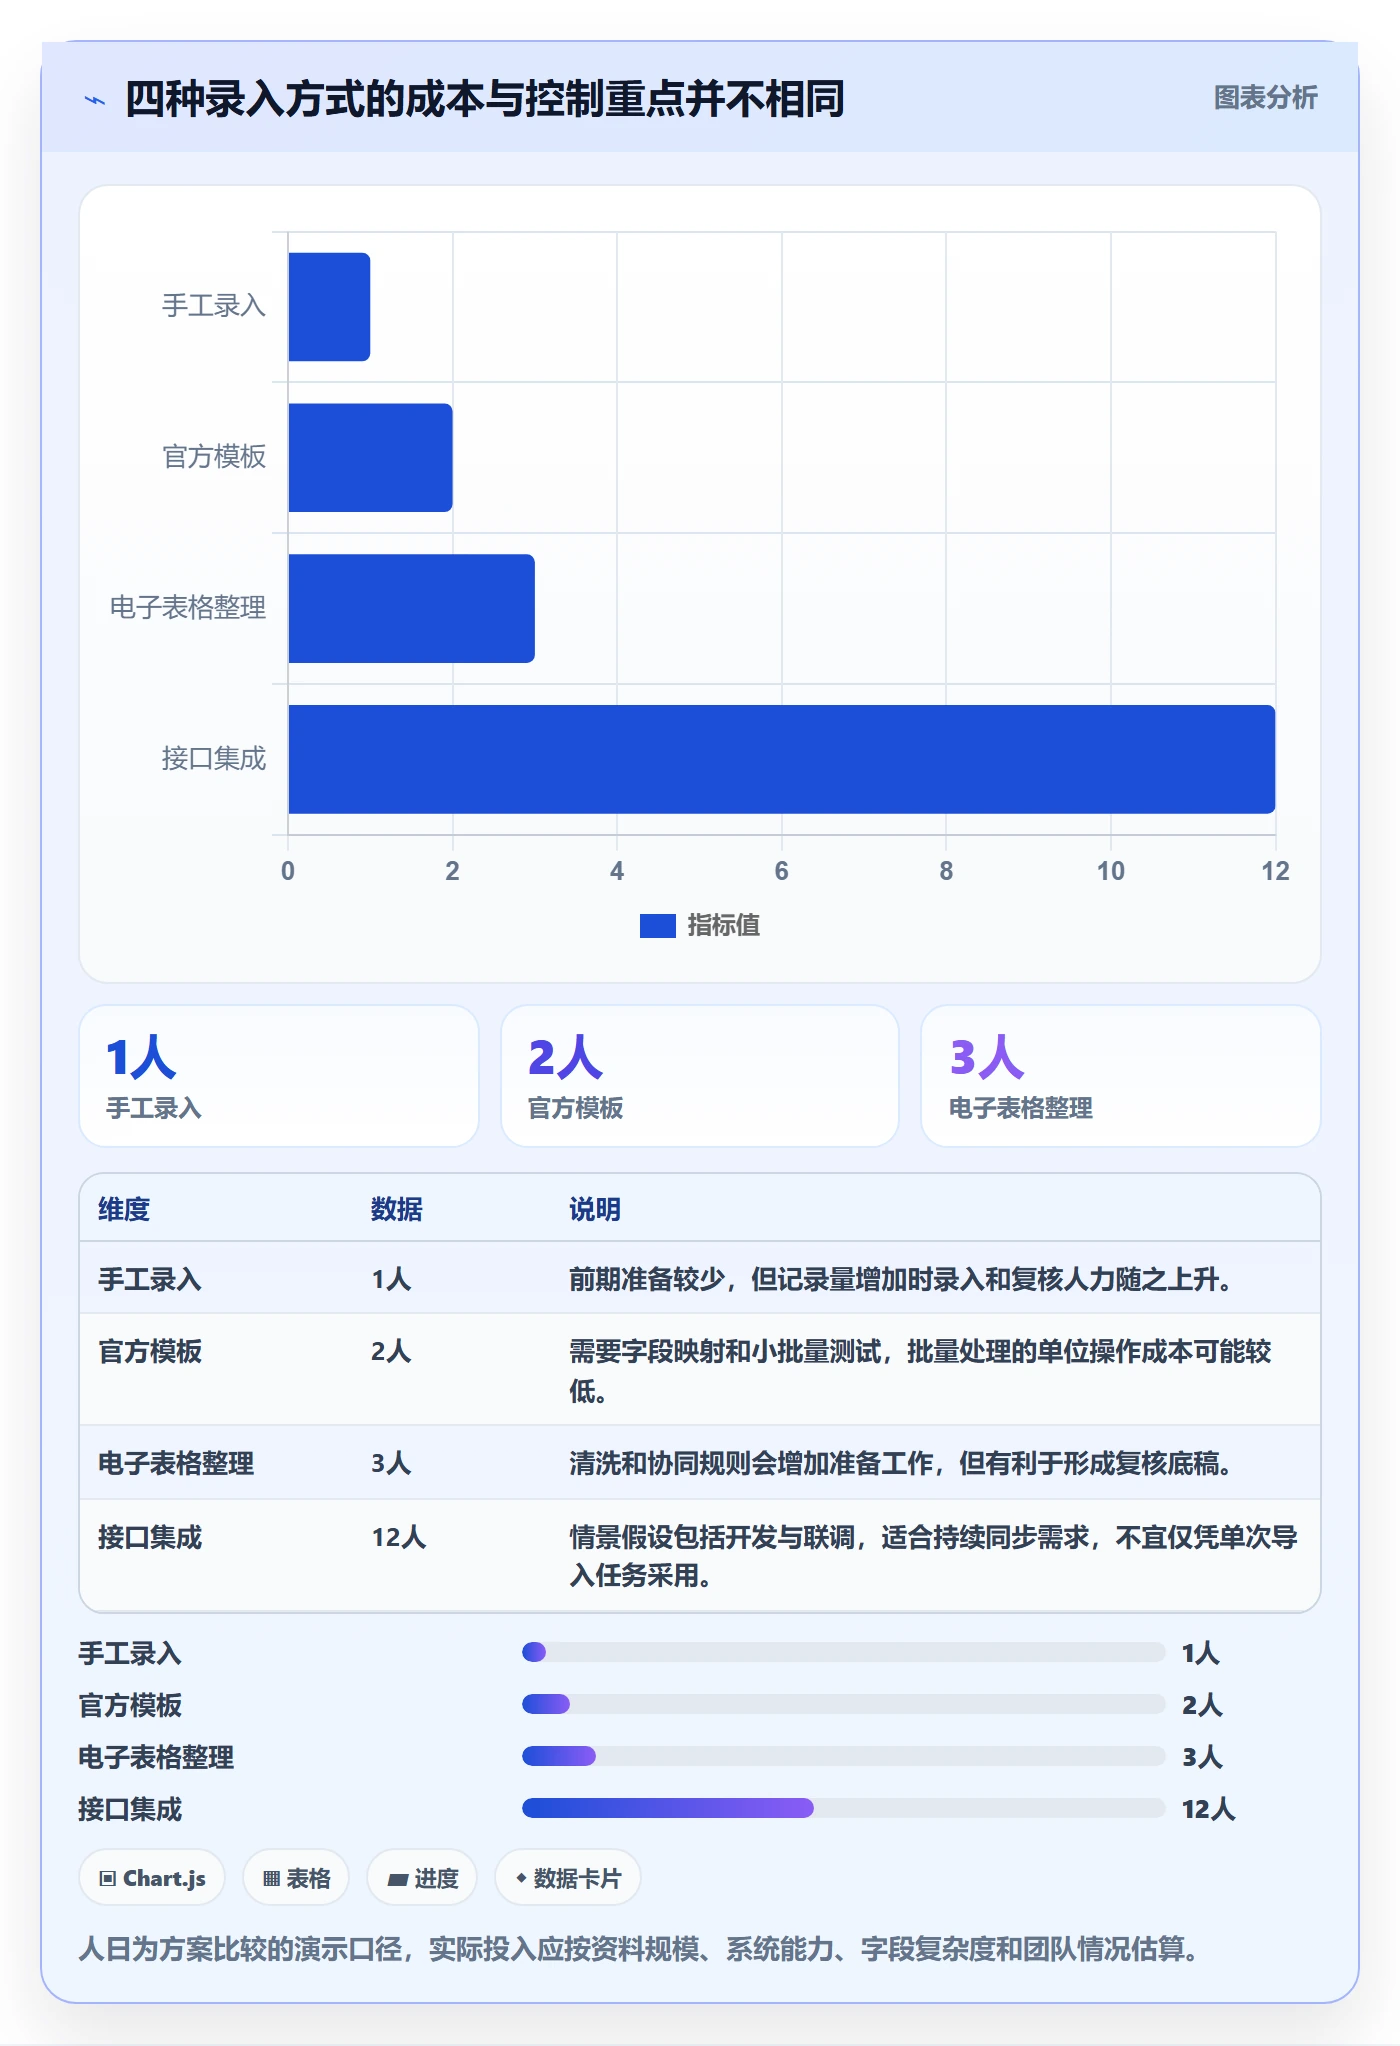Click the 12人 progress value label
The width and height of the screenshot is (1400, 2046).
tap(1209, 1809)
